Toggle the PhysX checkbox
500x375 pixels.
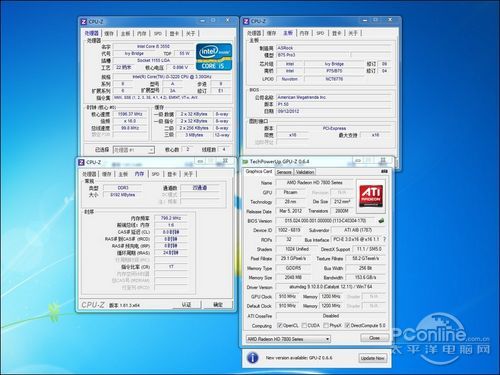pos(326,325)
